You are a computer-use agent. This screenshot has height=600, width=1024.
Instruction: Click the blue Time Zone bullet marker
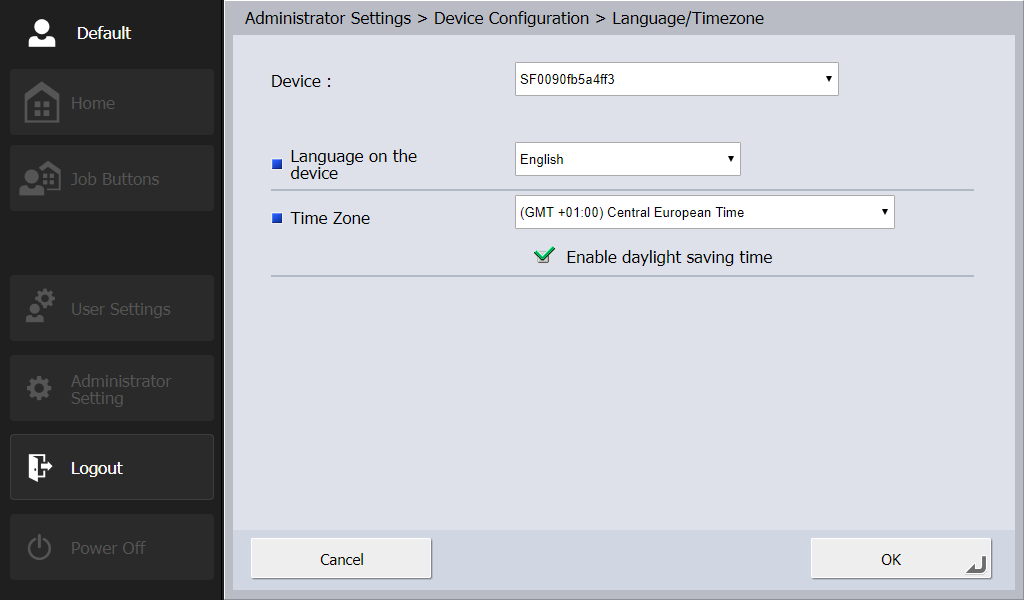(x=277, y=218)
